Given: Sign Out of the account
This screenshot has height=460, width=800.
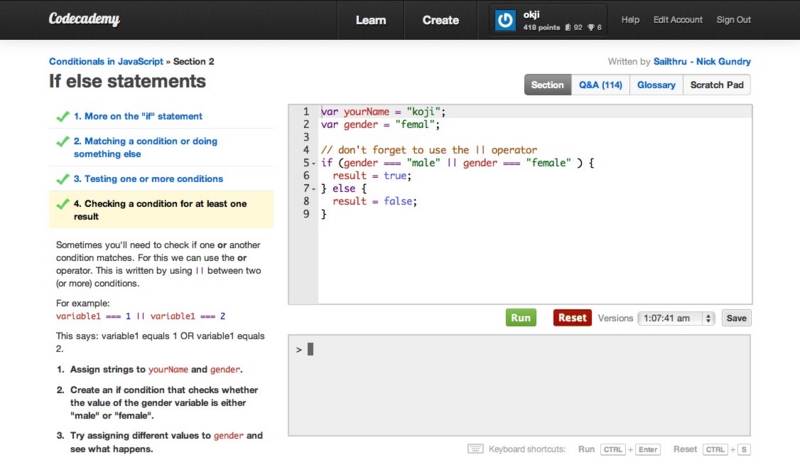Looking at the screenshot, I should click(x=734, y=20).
